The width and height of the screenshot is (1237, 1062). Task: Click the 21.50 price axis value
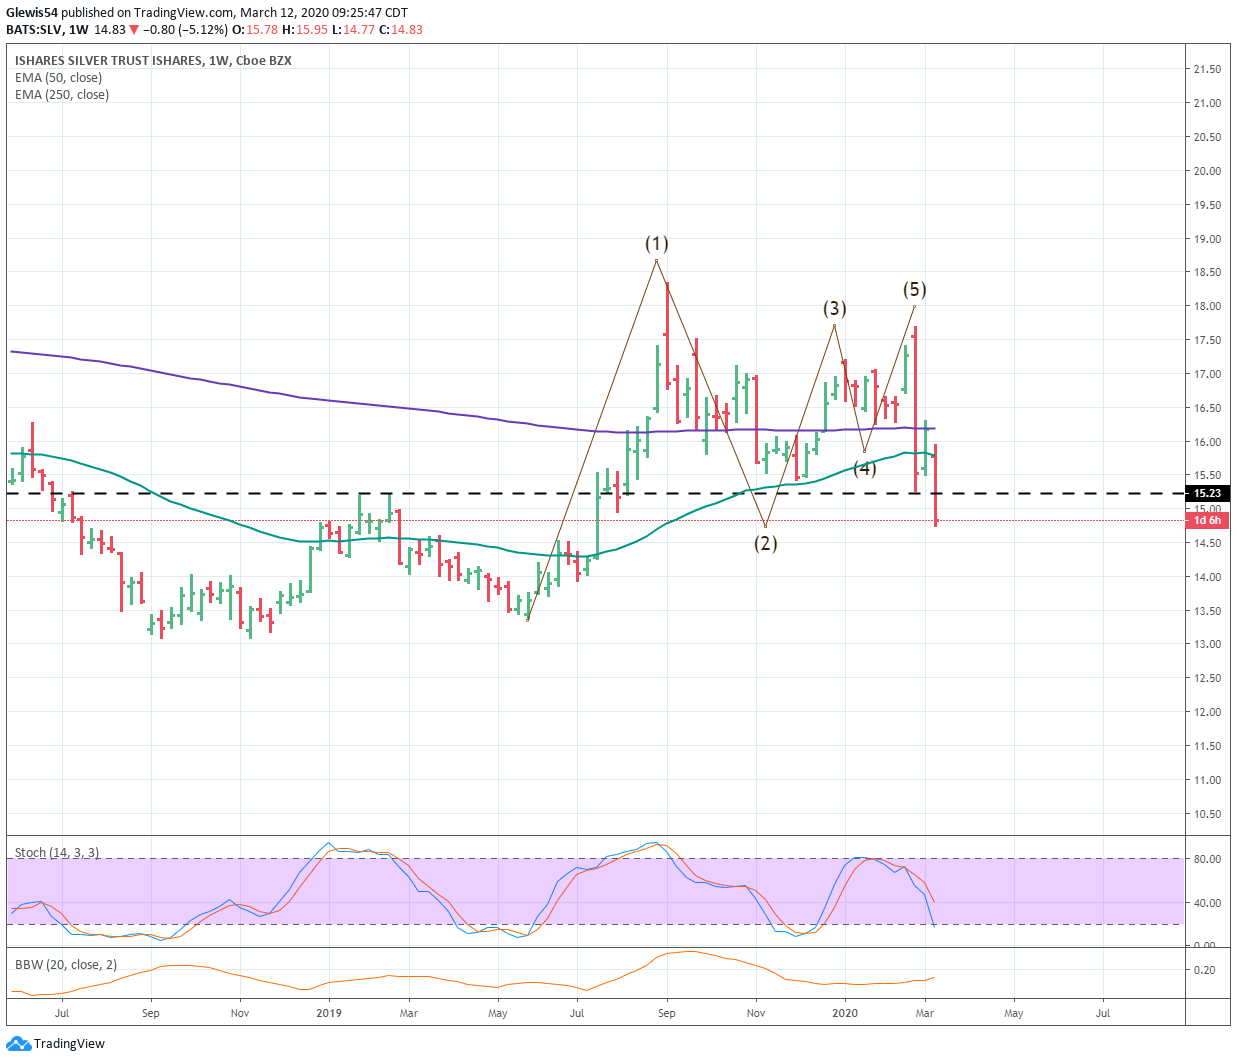click(x=1207, y=69)
